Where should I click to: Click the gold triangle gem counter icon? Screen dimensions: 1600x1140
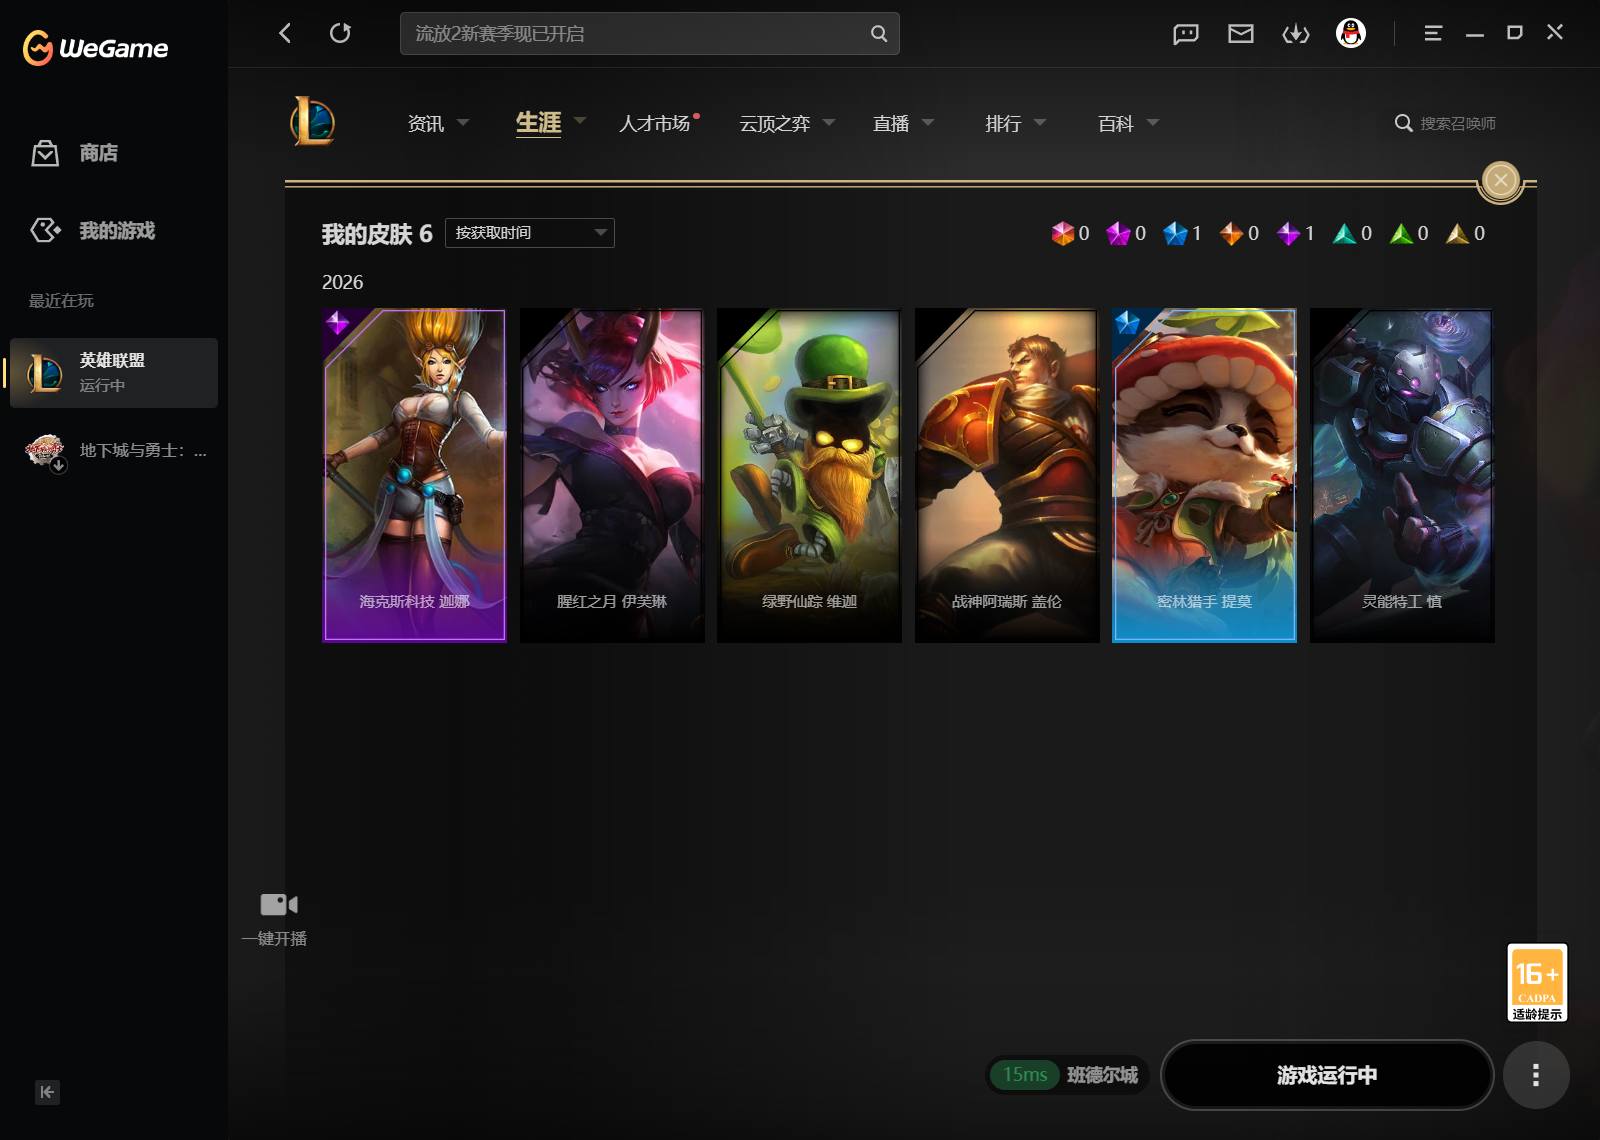1457,233
